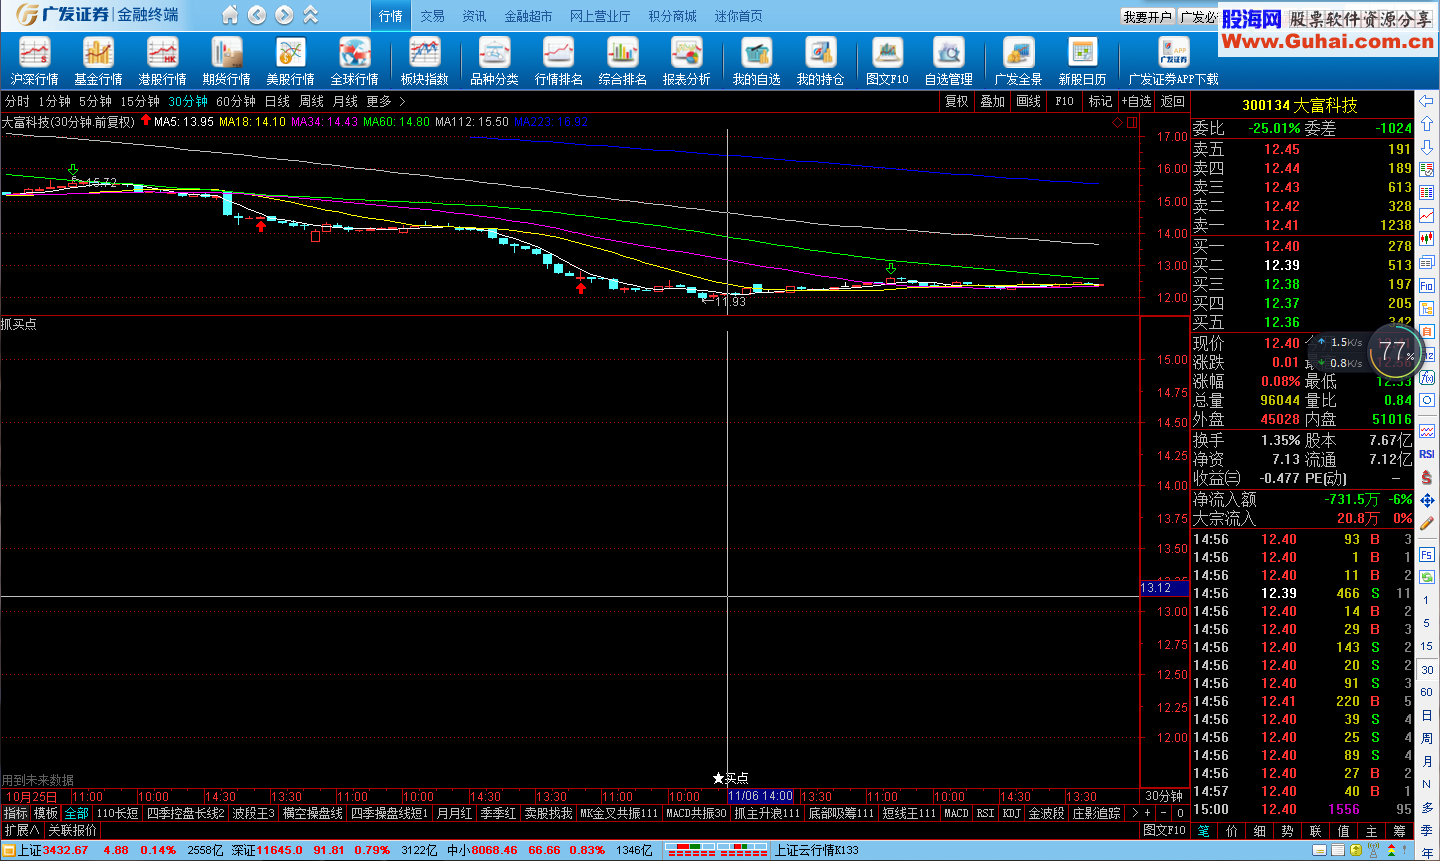1440x861 pixels.
Task: Open 沪深行情 market toolbar icon
Action: point(34,61)
